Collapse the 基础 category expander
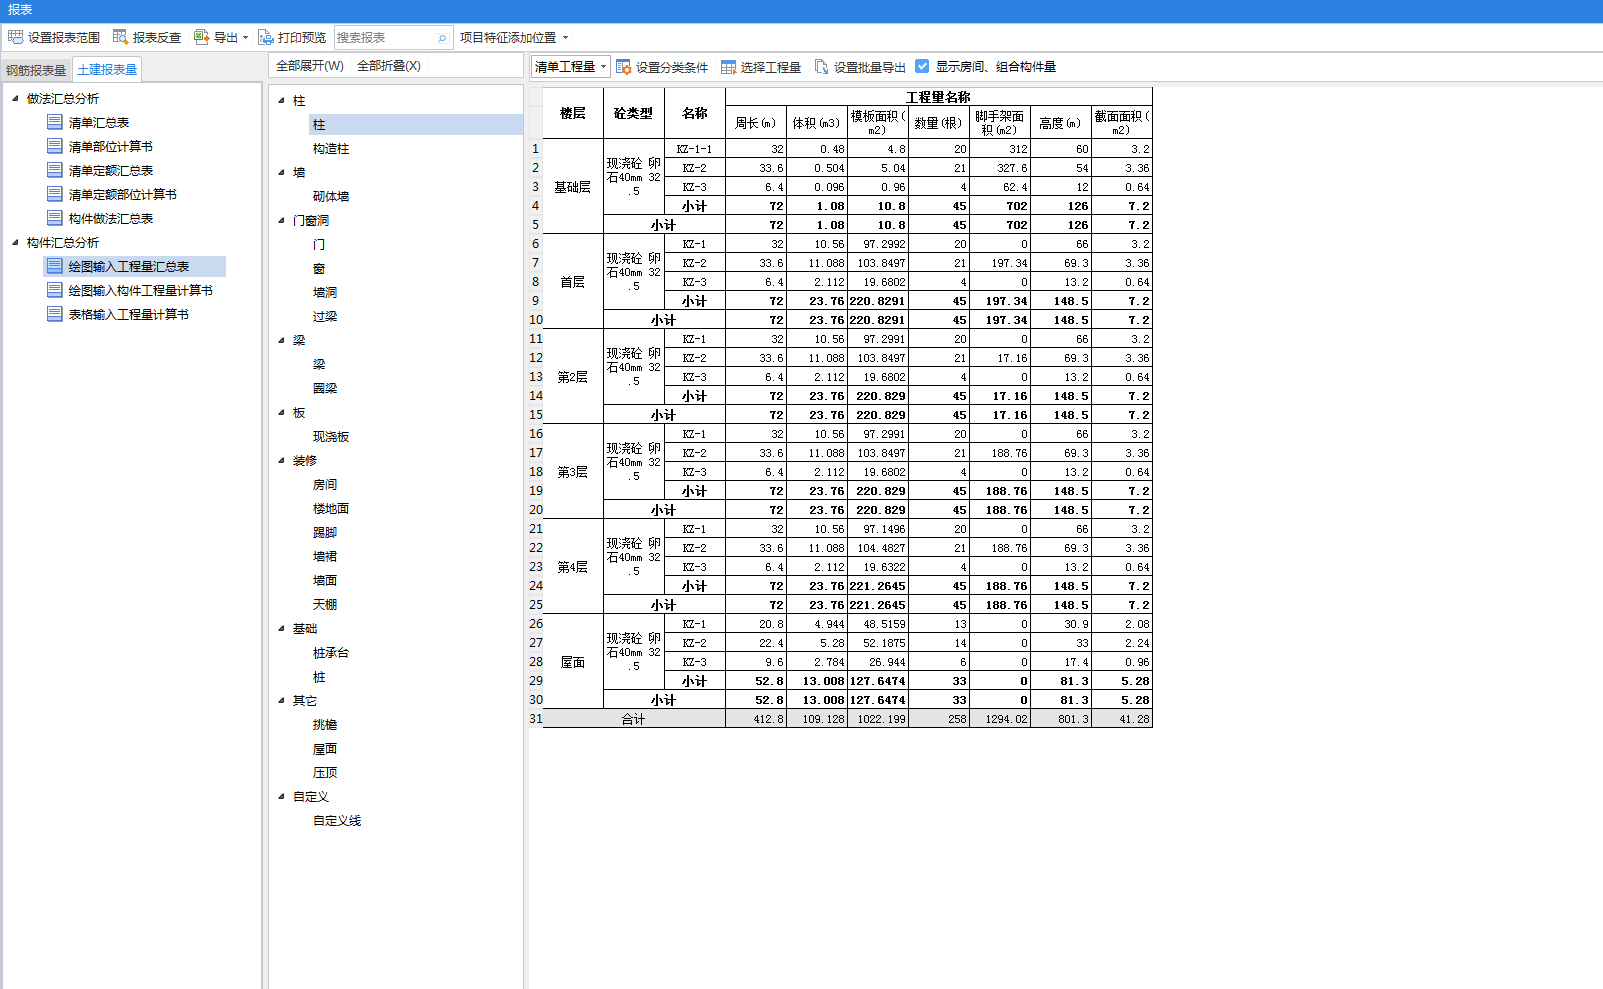This screenshot has width=1603, height=989. pyautogui.click(x=281, y=628)
